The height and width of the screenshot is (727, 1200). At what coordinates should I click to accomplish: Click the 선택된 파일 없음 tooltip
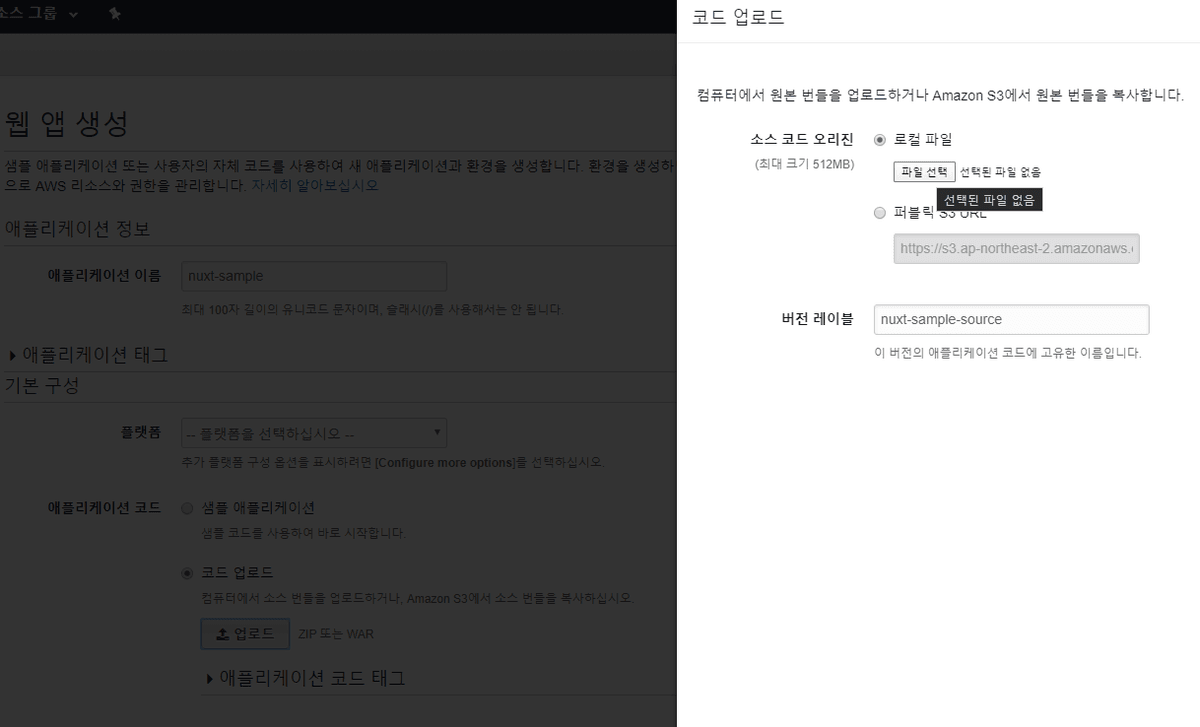tap(989, 199)
